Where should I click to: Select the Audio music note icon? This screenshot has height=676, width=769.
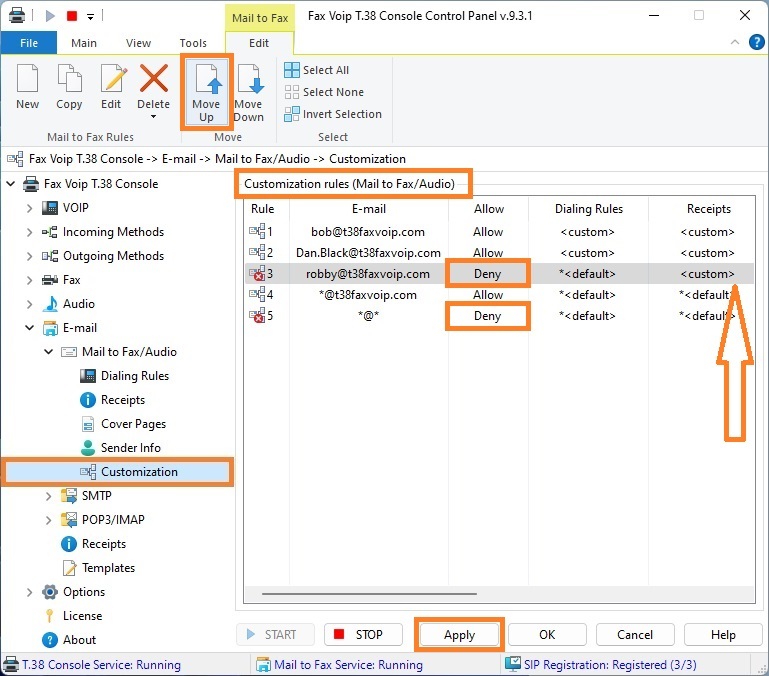click(50, 304)
